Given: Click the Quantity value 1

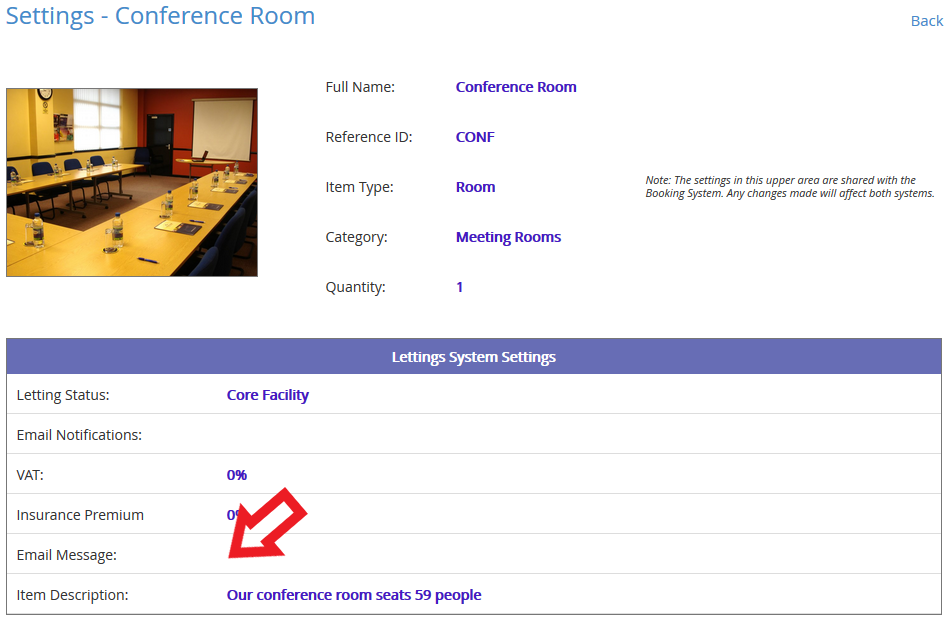Looking at the screenshot, I should pyautogui.click(x=459, y=287).
